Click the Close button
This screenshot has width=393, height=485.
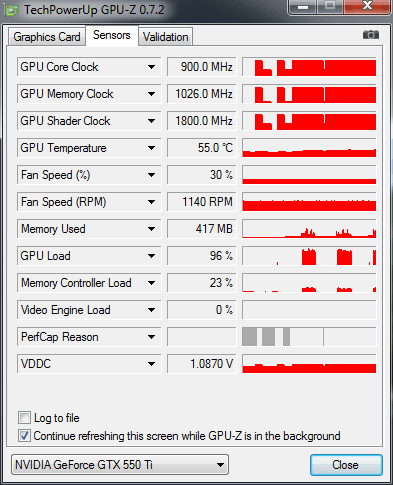click(346, 465)
